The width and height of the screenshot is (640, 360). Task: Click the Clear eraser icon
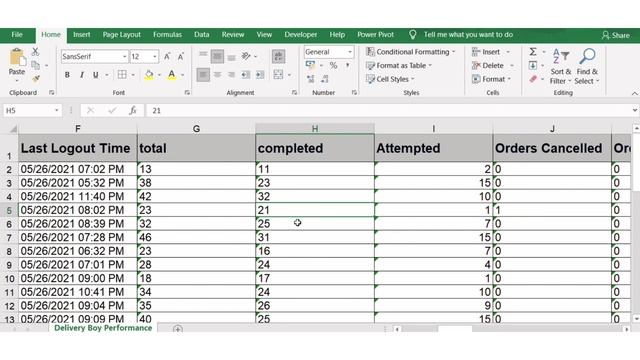point(533,79)
